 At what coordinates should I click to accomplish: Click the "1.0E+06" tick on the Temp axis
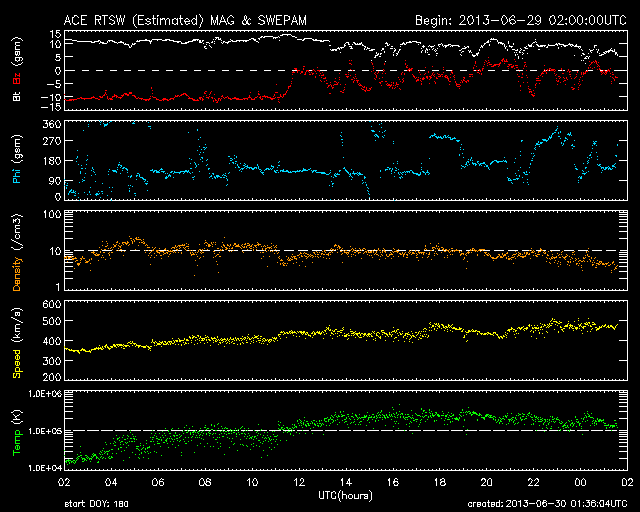pos(45,393)
